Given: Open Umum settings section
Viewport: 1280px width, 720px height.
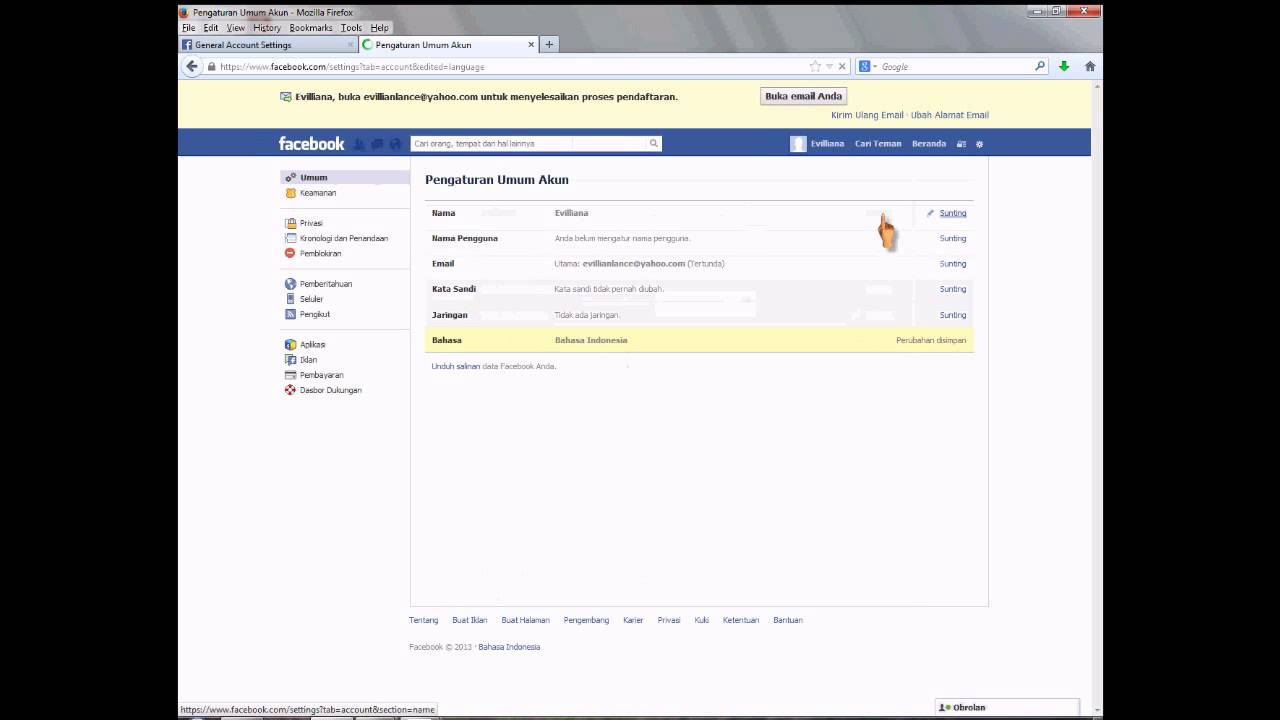Looking at the screenshot, I should click(345, 177).
